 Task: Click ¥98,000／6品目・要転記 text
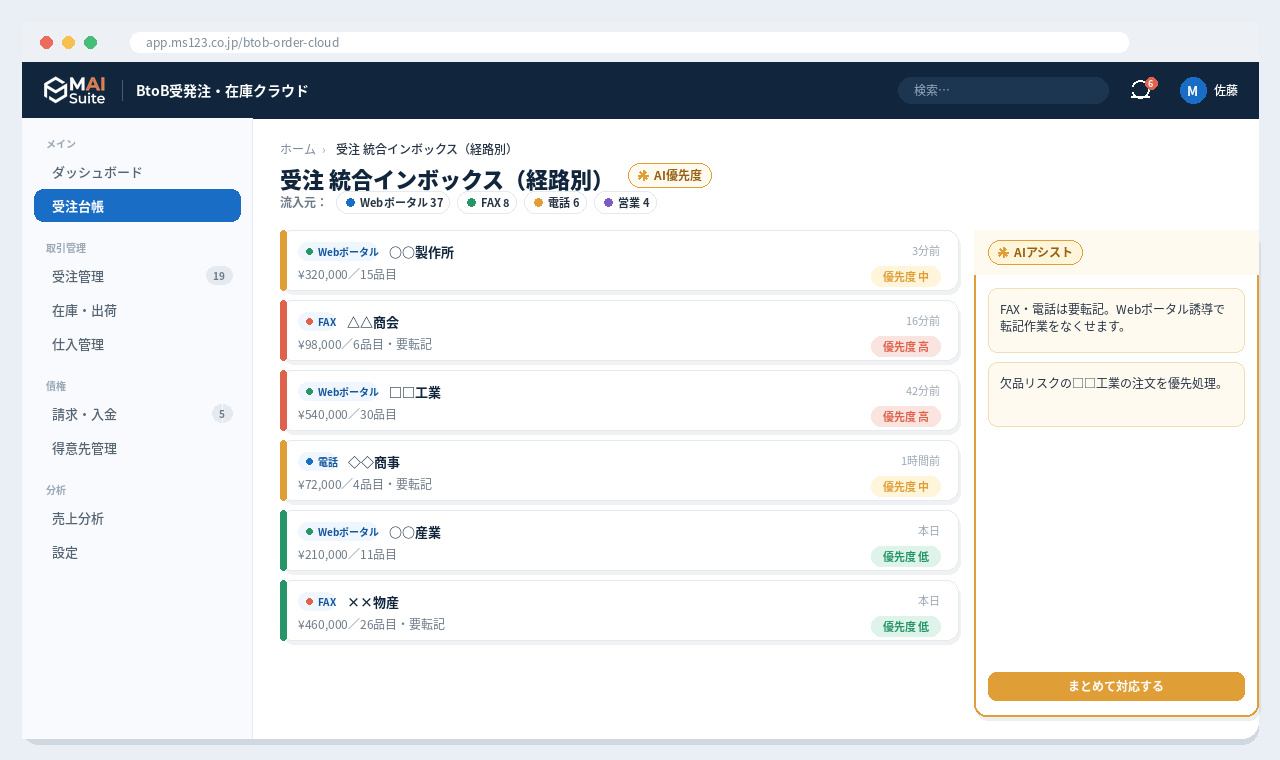364,344
